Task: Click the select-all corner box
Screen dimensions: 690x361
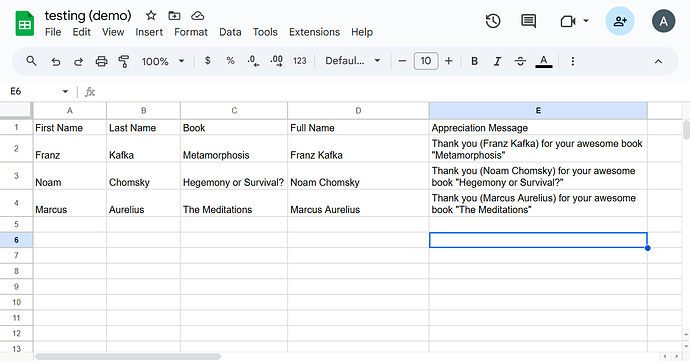Action: tap(16, 111)
